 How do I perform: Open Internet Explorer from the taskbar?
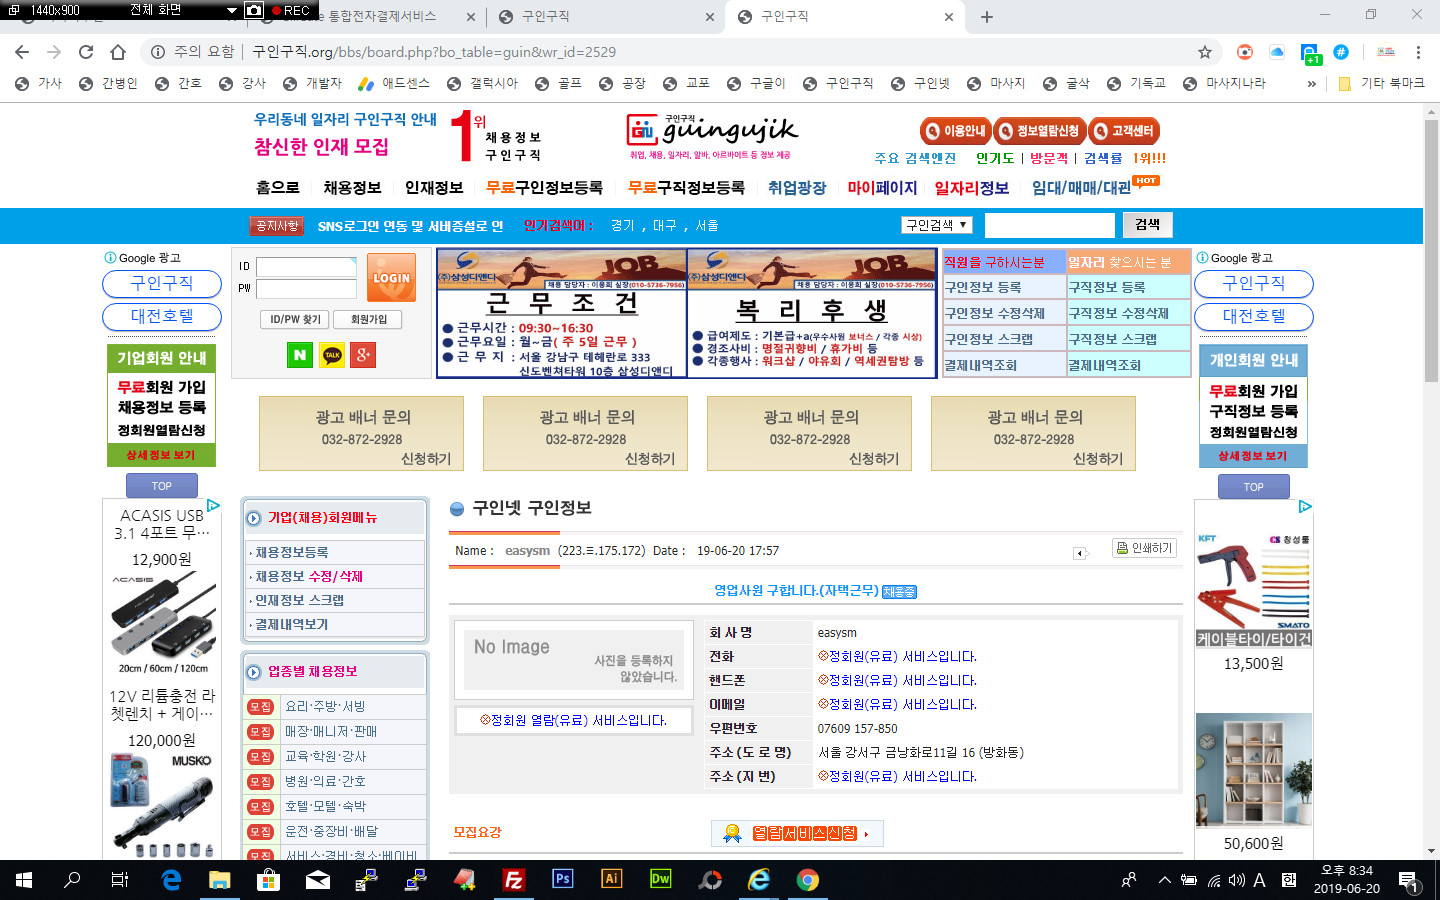[x=759, y=880]
